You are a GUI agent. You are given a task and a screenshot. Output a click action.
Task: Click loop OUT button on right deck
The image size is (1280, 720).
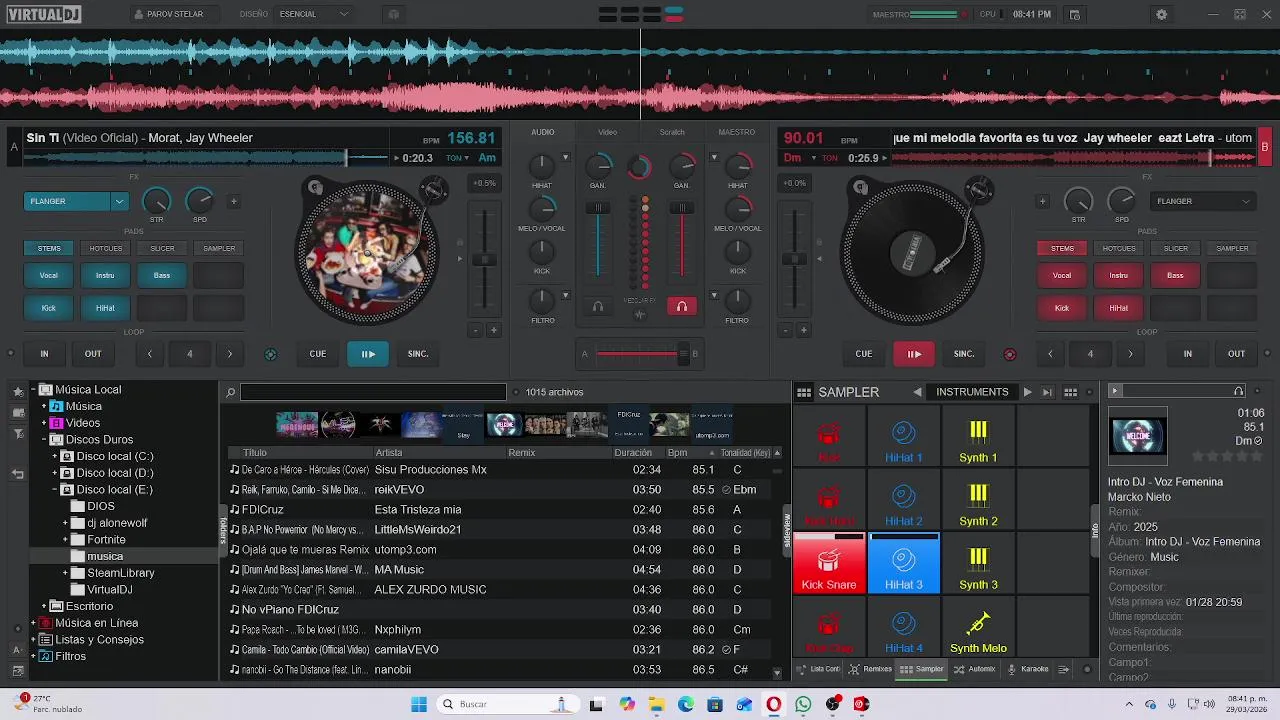(x=1237, y=354)
